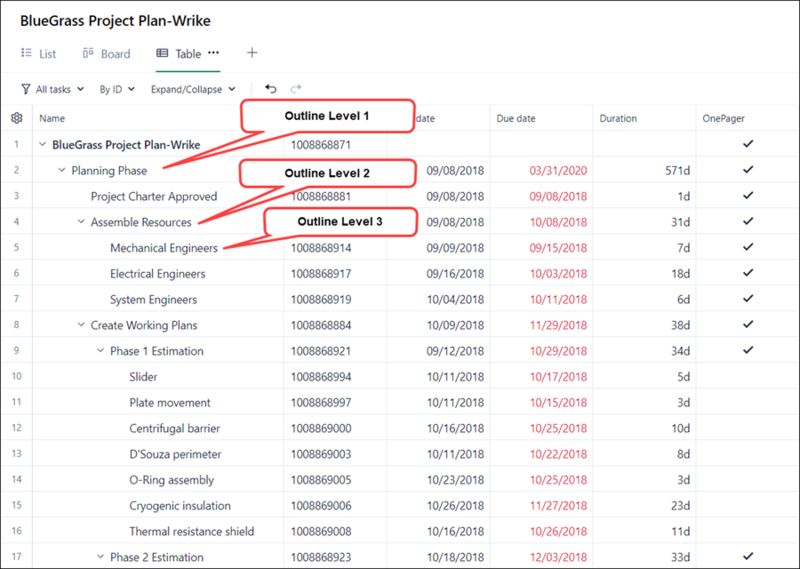Viewport: 800px width, 569px height.
Task: Click the All tasks filter funnel icon
Action: point(26,89)
